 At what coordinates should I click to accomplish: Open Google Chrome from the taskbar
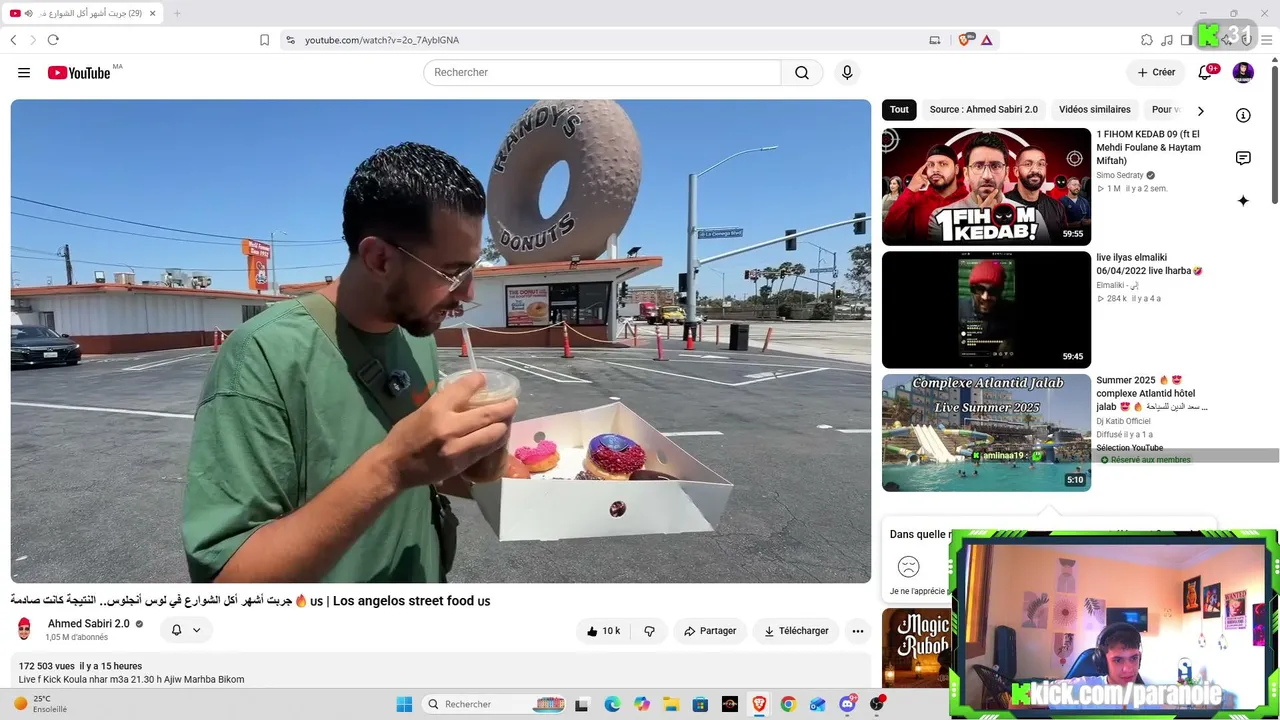[x=788, y=704]
